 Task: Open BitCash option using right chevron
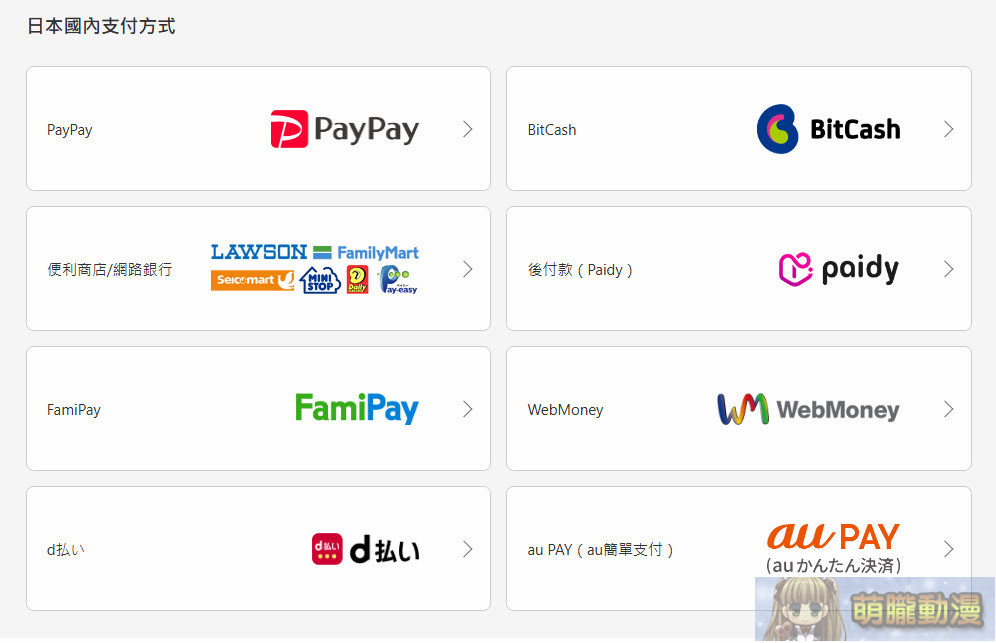click(x=948, y=129)
